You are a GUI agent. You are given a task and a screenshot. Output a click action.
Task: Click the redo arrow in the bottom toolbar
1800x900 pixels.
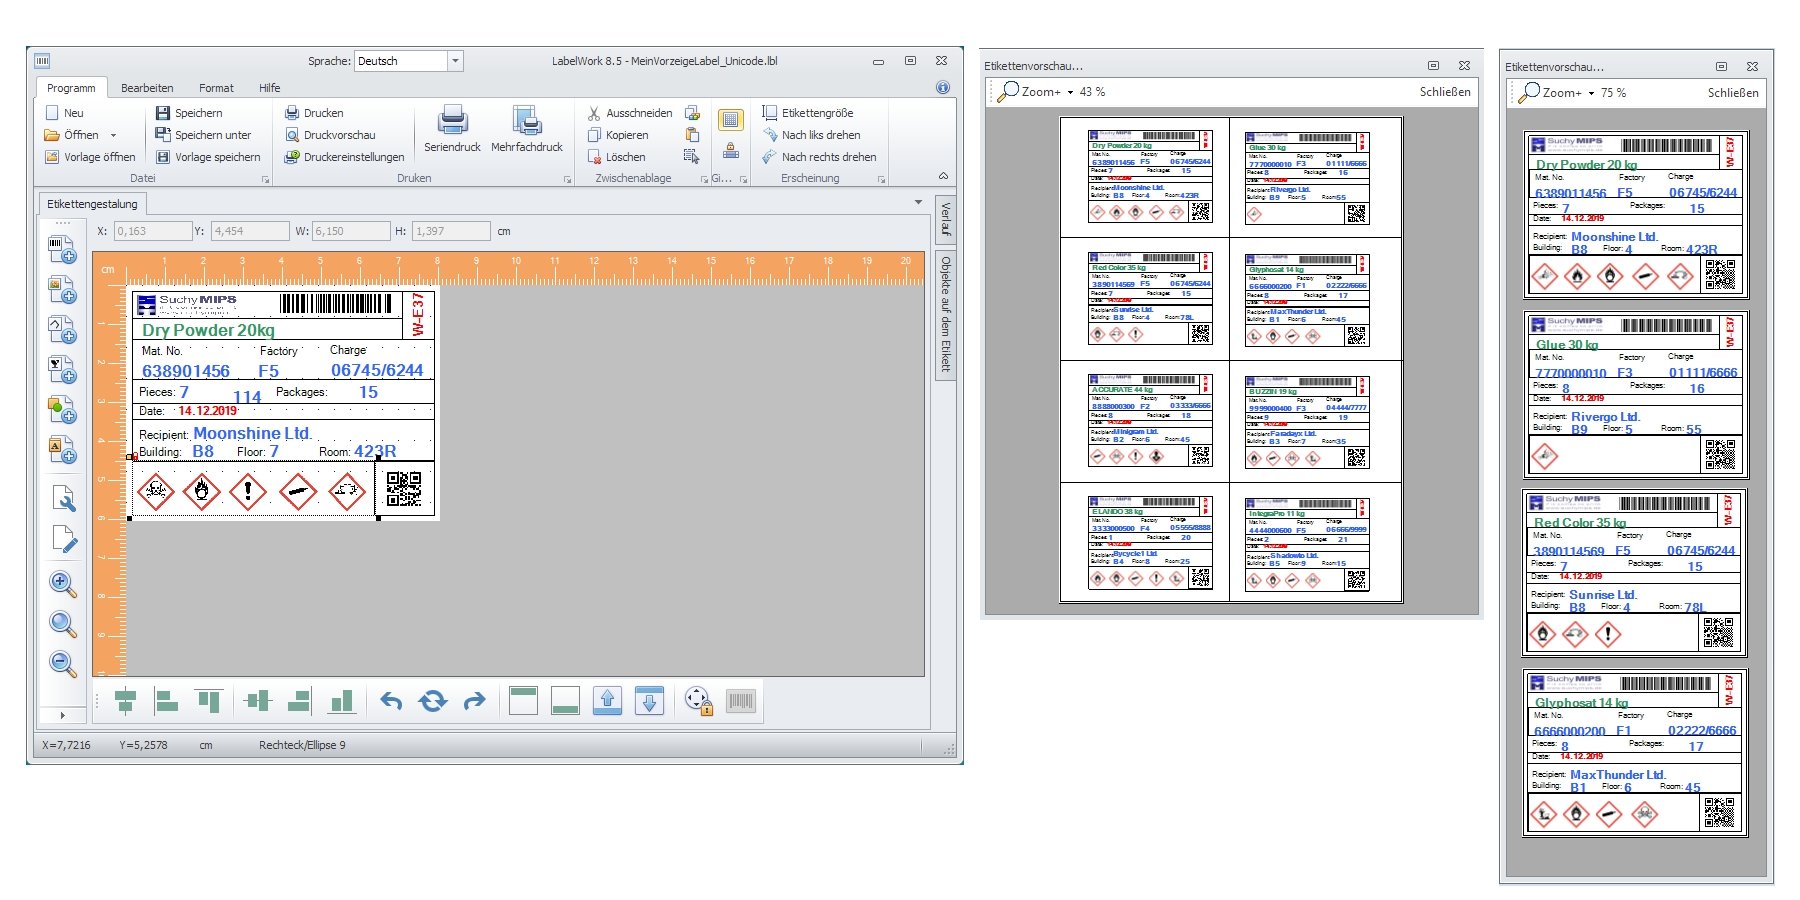click(475, 701)
